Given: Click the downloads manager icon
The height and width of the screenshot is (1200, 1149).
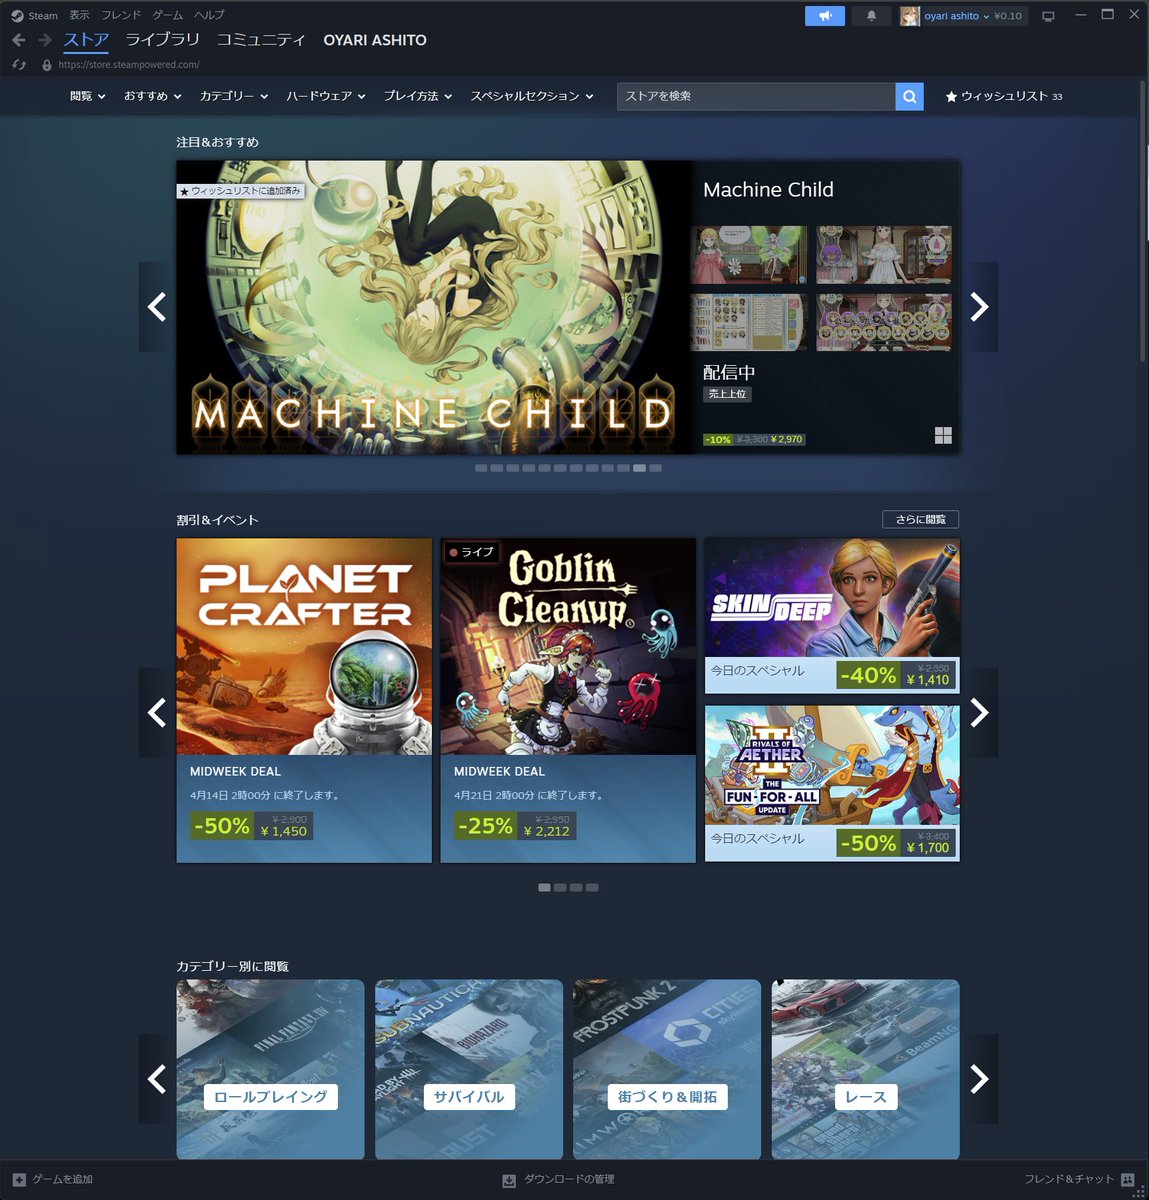Looking at the screenshot, I should 509,1180.
